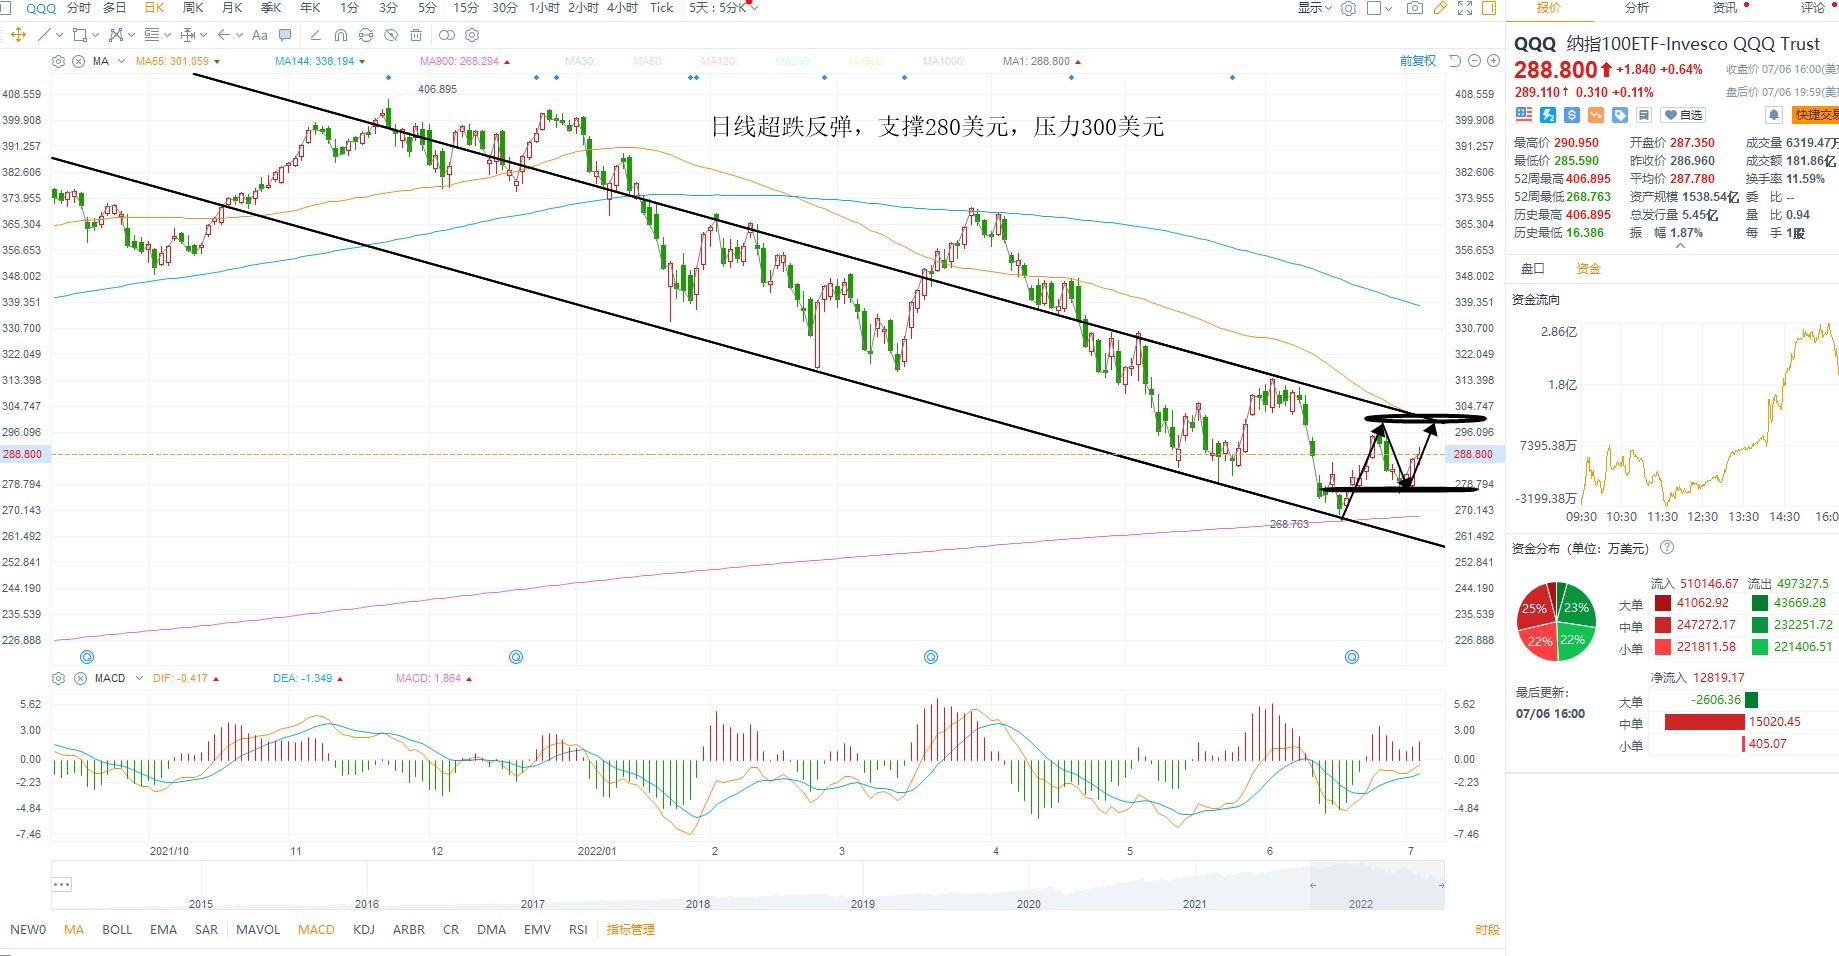
Task: Close the MACD indicator panel
Action: click(79, 678)
